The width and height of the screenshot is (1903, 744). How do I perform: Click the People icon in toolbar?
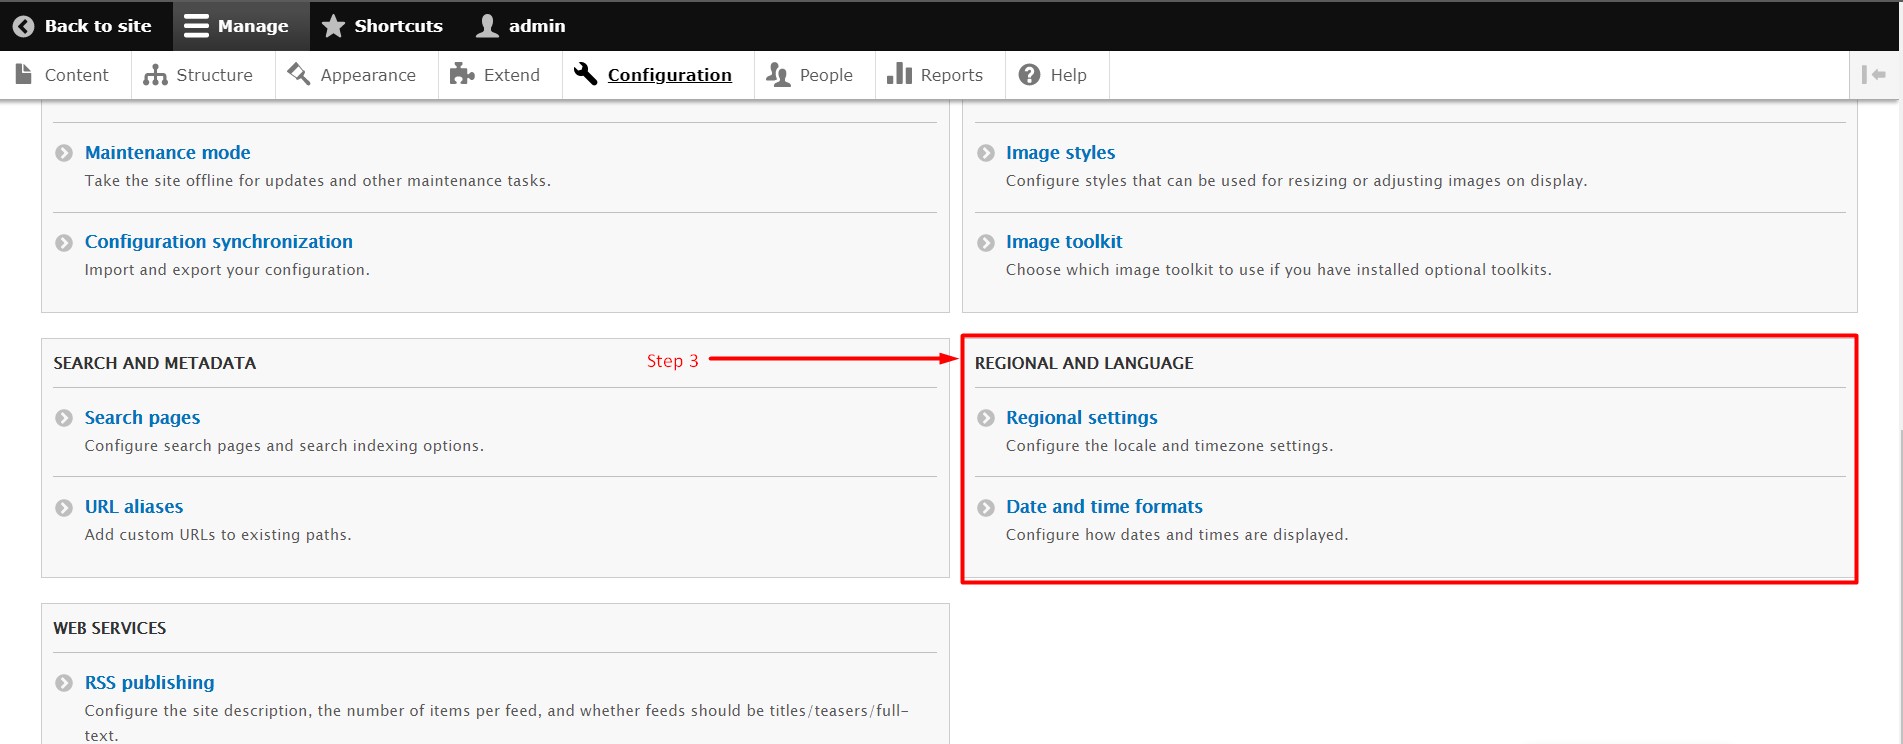(x=777, y=75)
